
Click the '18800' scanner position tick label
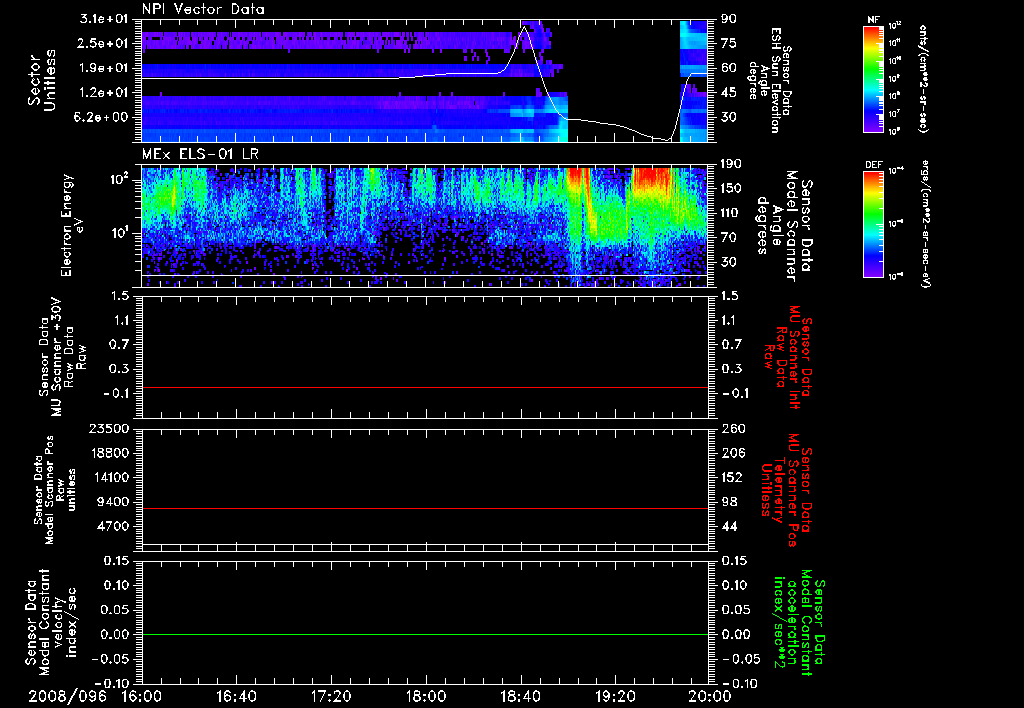click(x=108, y=453)
